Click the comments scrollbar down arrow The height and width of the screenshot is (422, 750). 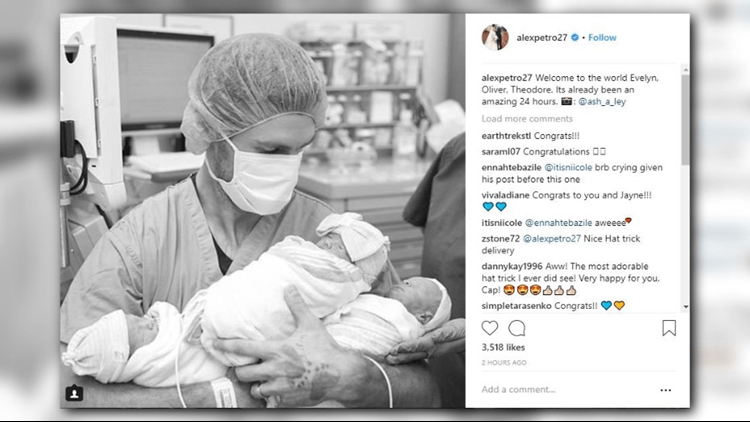coord(685,307)
